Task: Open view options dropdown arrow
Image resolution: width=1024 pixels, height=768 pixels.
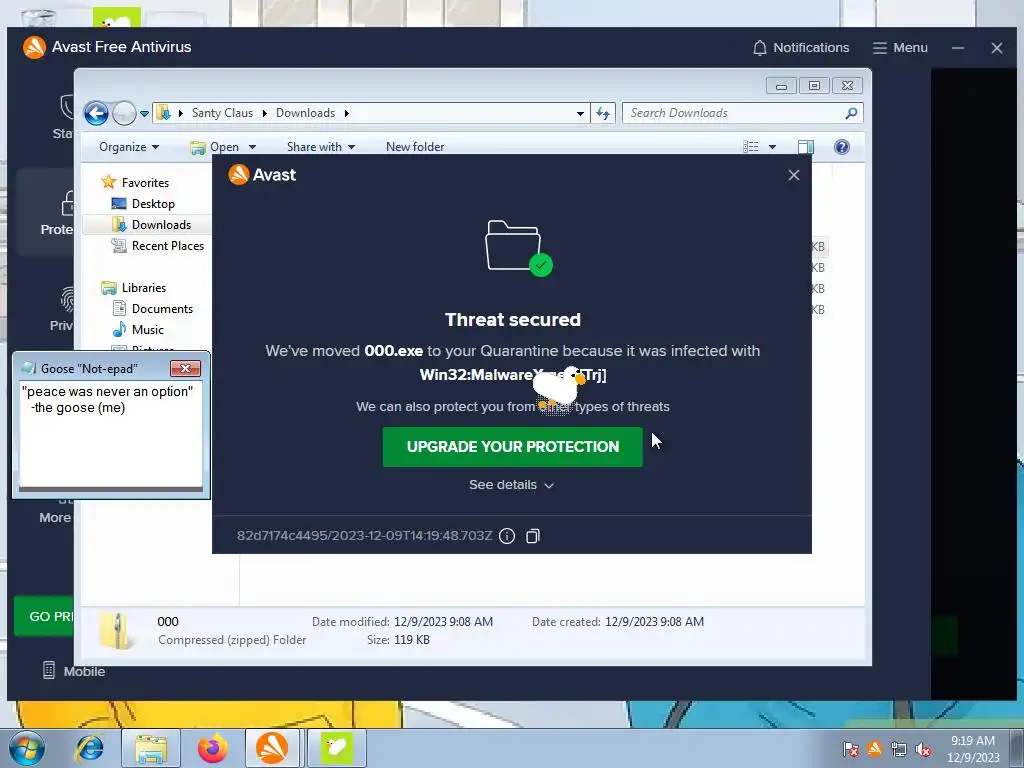Action: [x=772, y=147]
